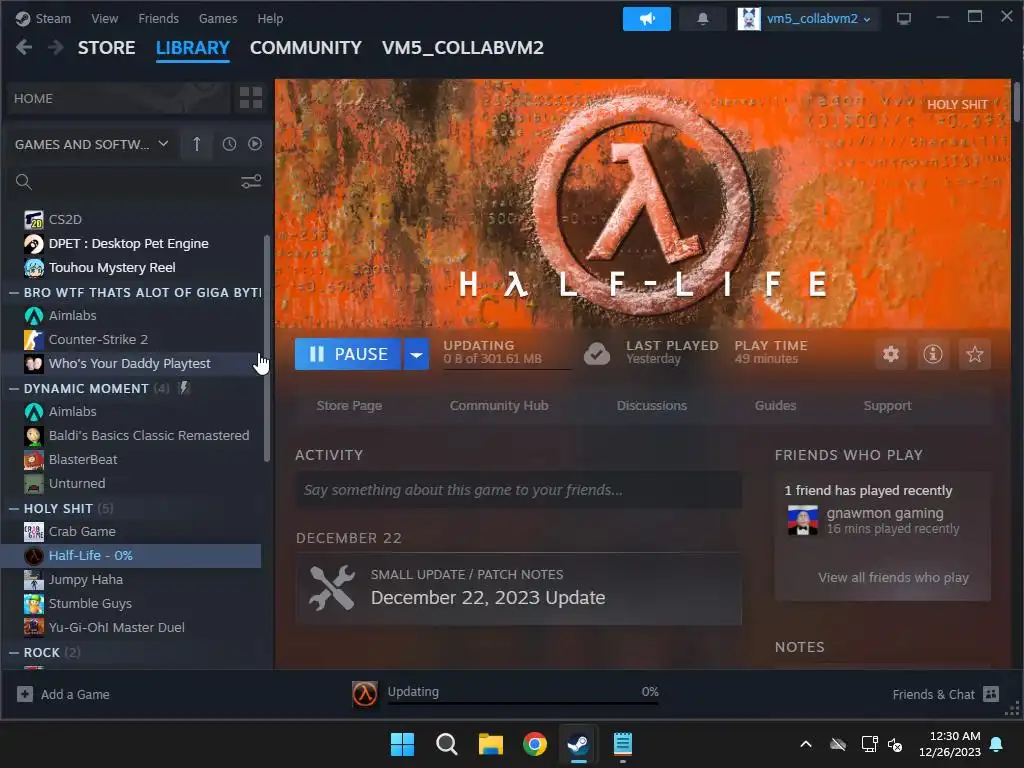Click the HOME button in sidebar
The height and width of the screenshot is (768, 1024).
pyautogui.click(x=119, y=99)
